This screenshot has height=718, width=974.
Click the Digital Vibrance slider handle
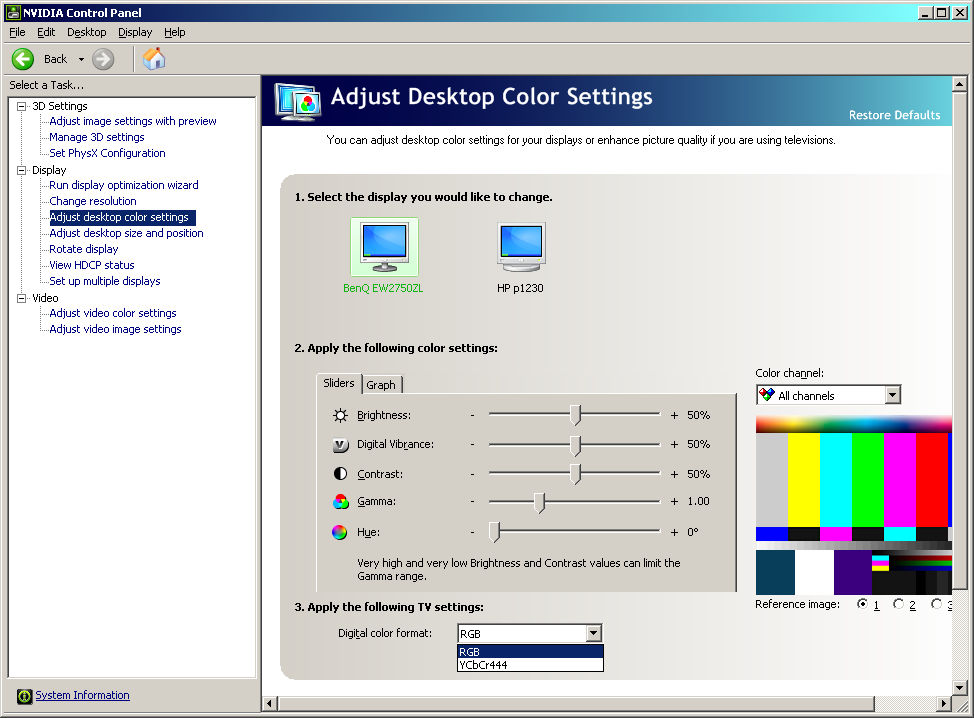click(x=576, y=445)
